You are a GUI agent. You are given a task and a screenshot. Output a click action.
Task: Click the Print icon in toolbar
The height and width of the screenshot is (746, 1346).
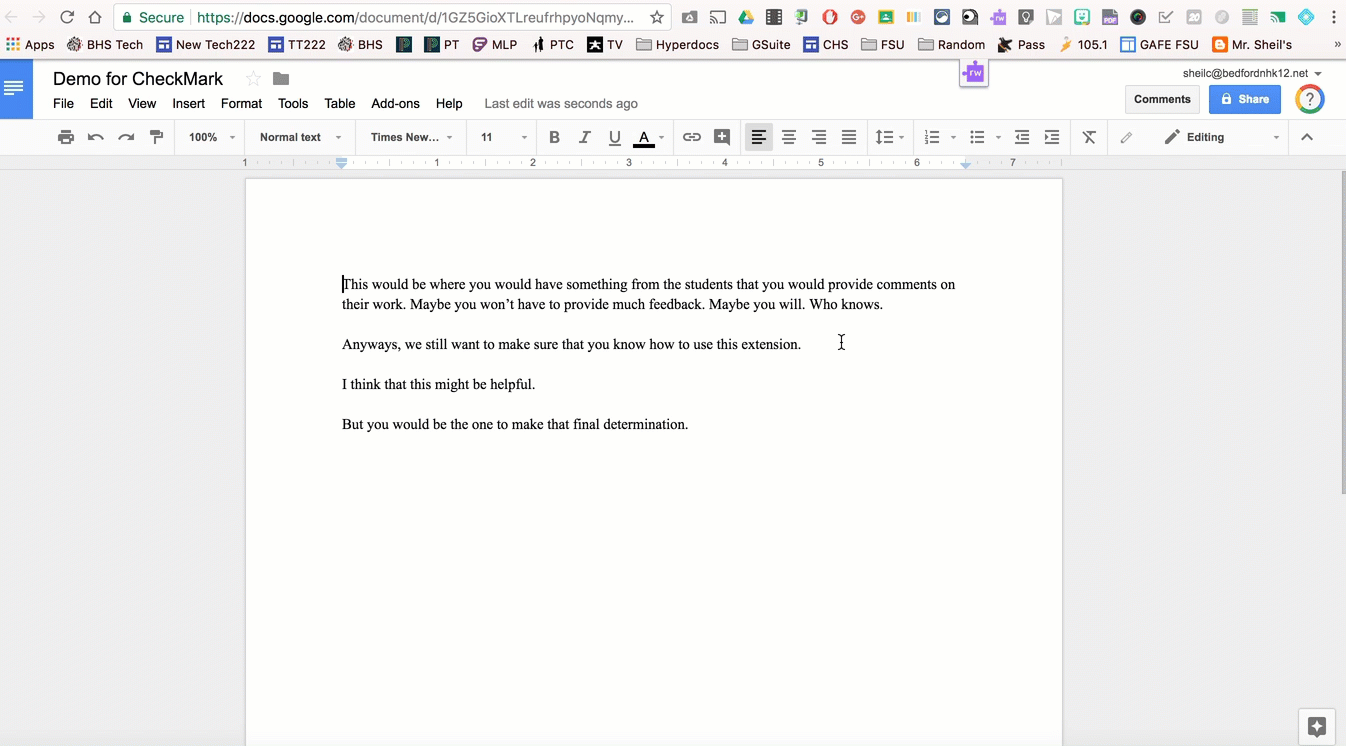coord(66,137)
